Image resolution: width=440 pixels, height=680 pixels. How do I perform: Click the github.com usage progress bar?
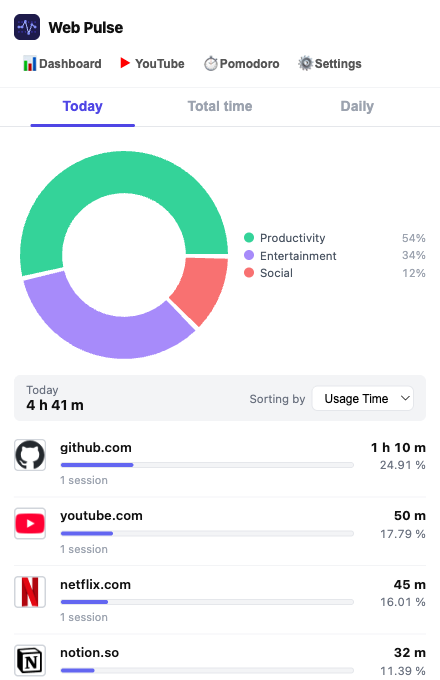(207, 465)
